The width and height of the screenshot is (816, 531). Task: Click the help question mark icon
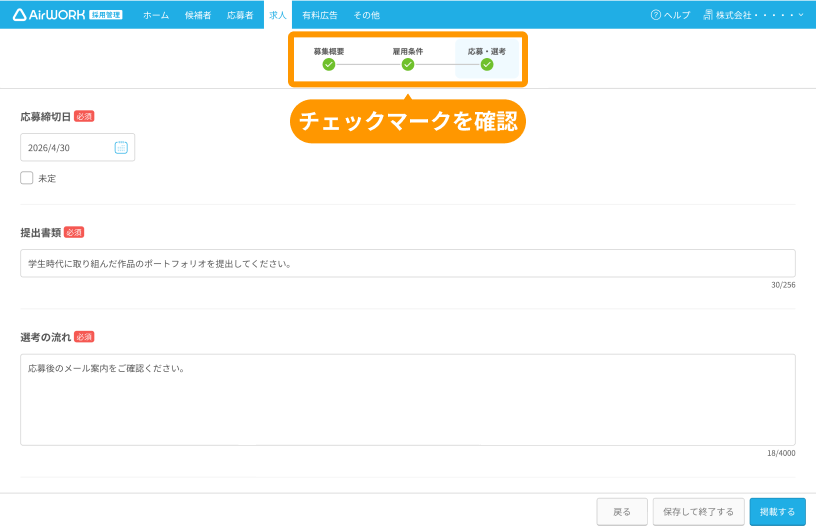coord(656,15)
